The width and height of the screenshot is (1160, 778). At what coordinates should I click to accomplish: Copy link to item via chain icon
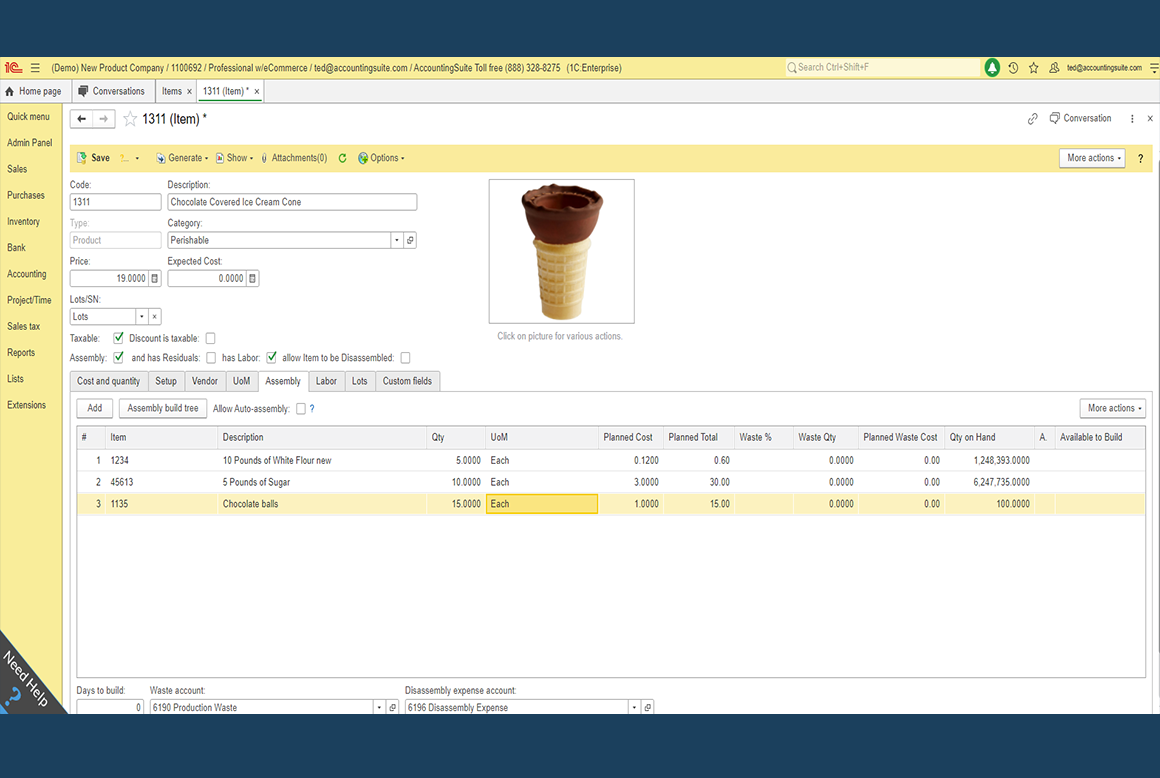[x=1033, y=118]
